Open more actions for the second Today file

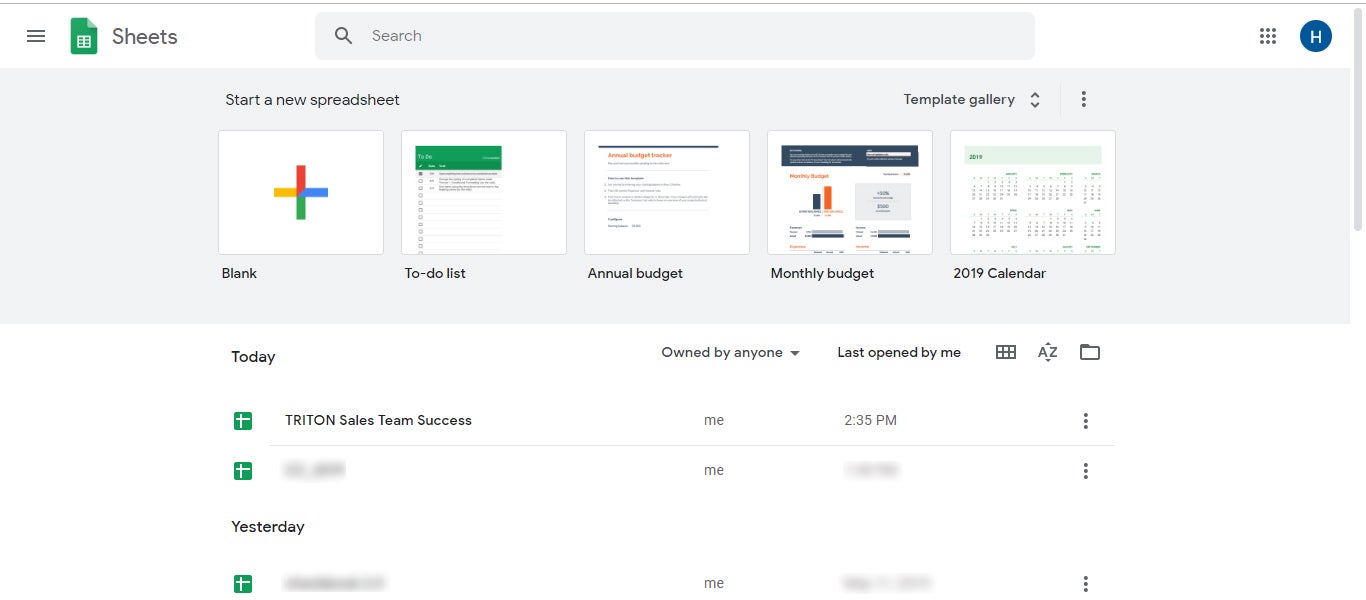coord(1086,471)
